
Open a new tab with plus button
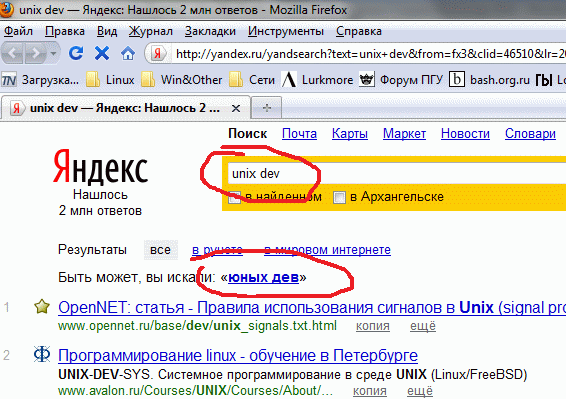point(266,108)
